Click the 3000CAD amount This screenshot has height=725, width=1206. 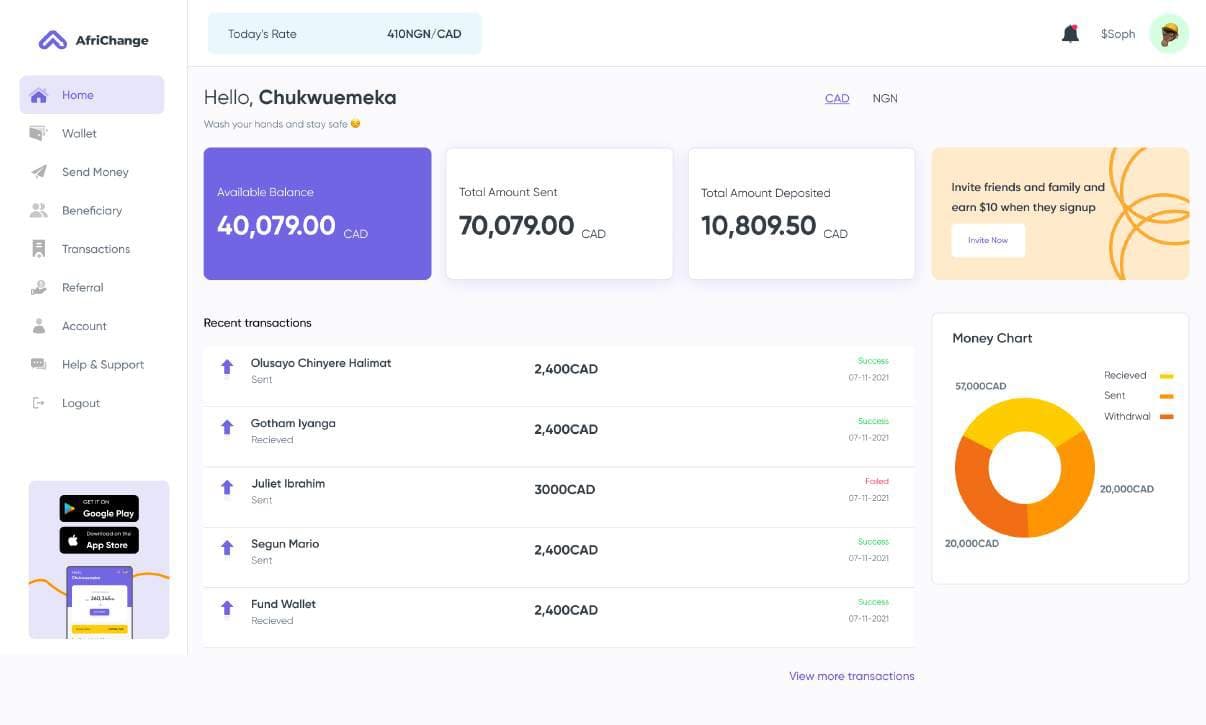pos(565,489)
